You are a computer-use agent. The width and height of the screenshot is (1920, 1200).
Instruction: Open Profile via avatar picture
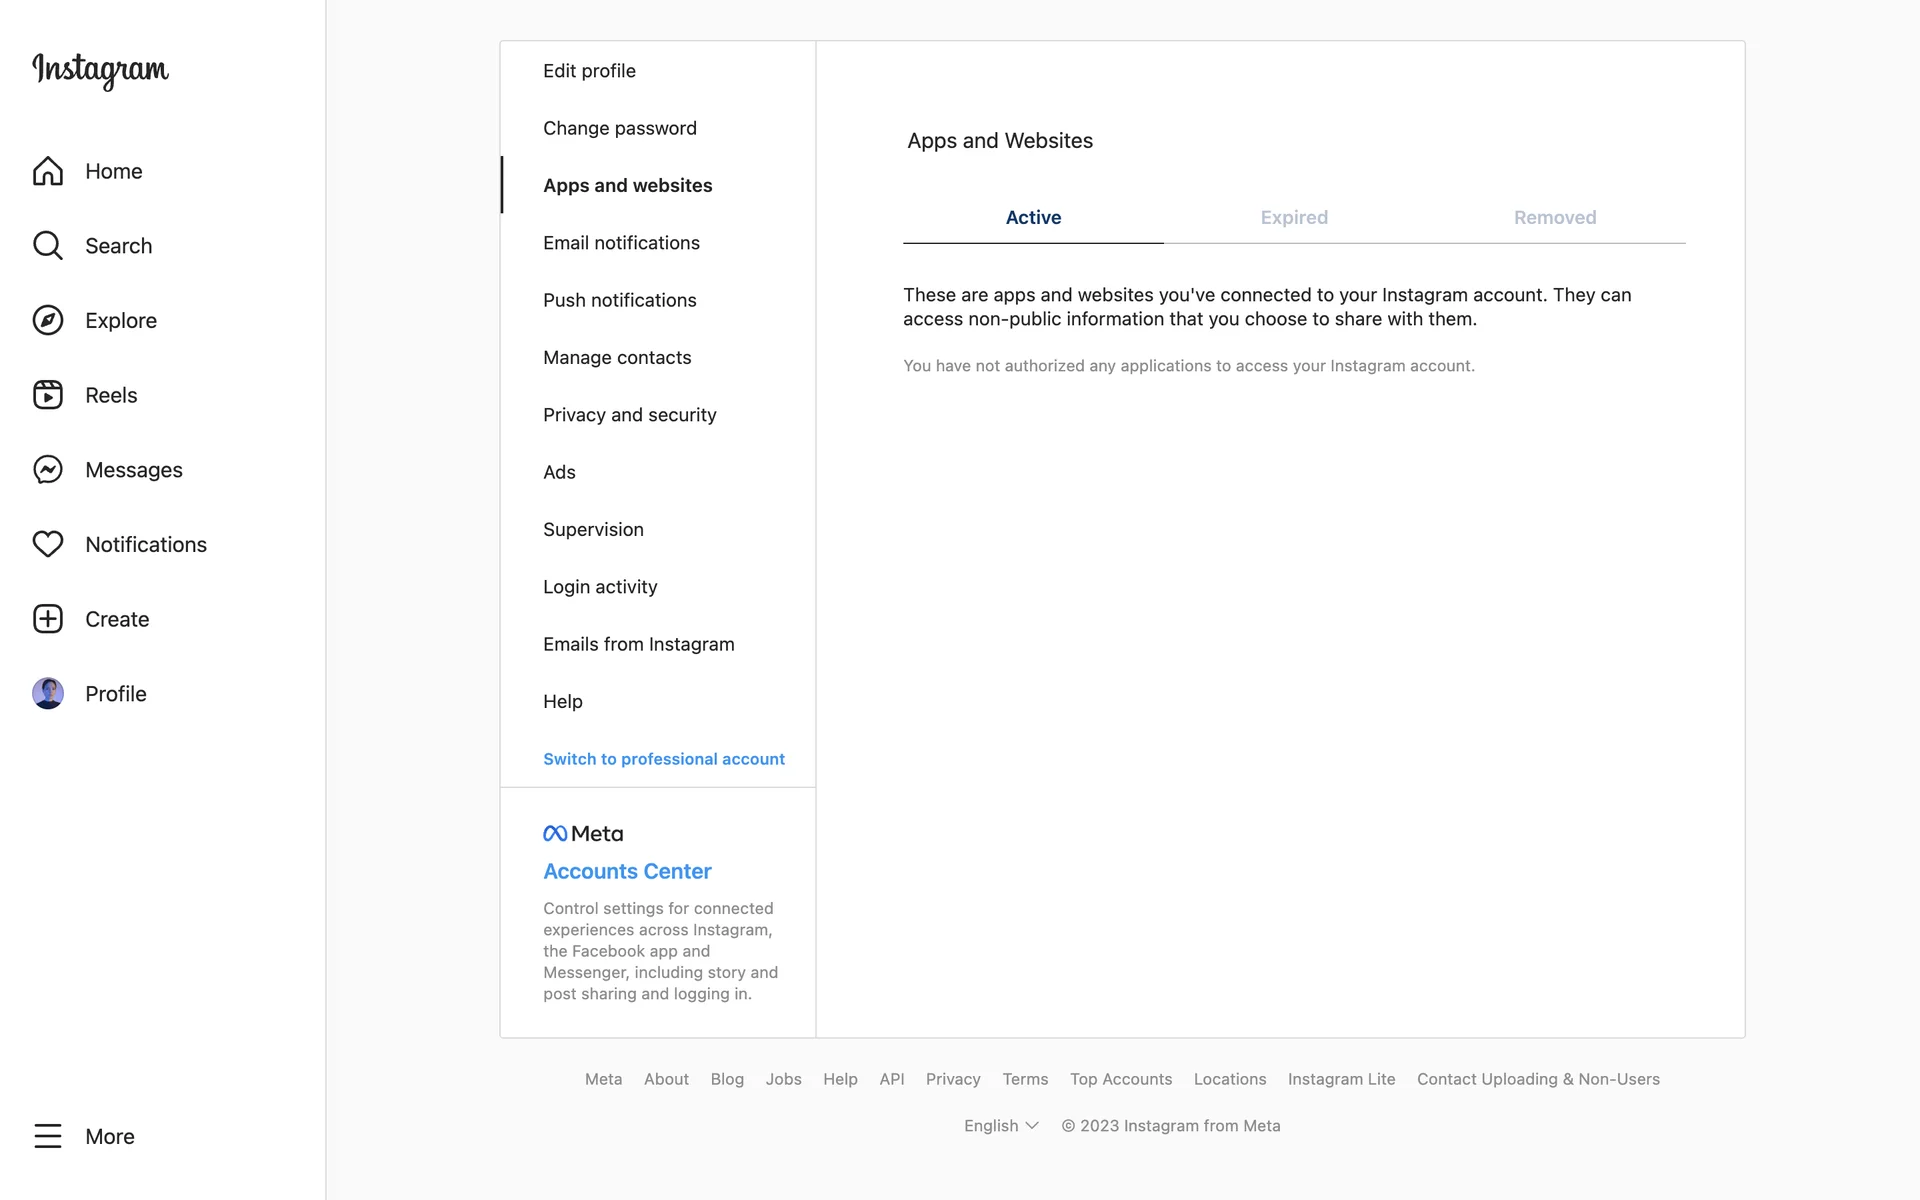point(48,693)
